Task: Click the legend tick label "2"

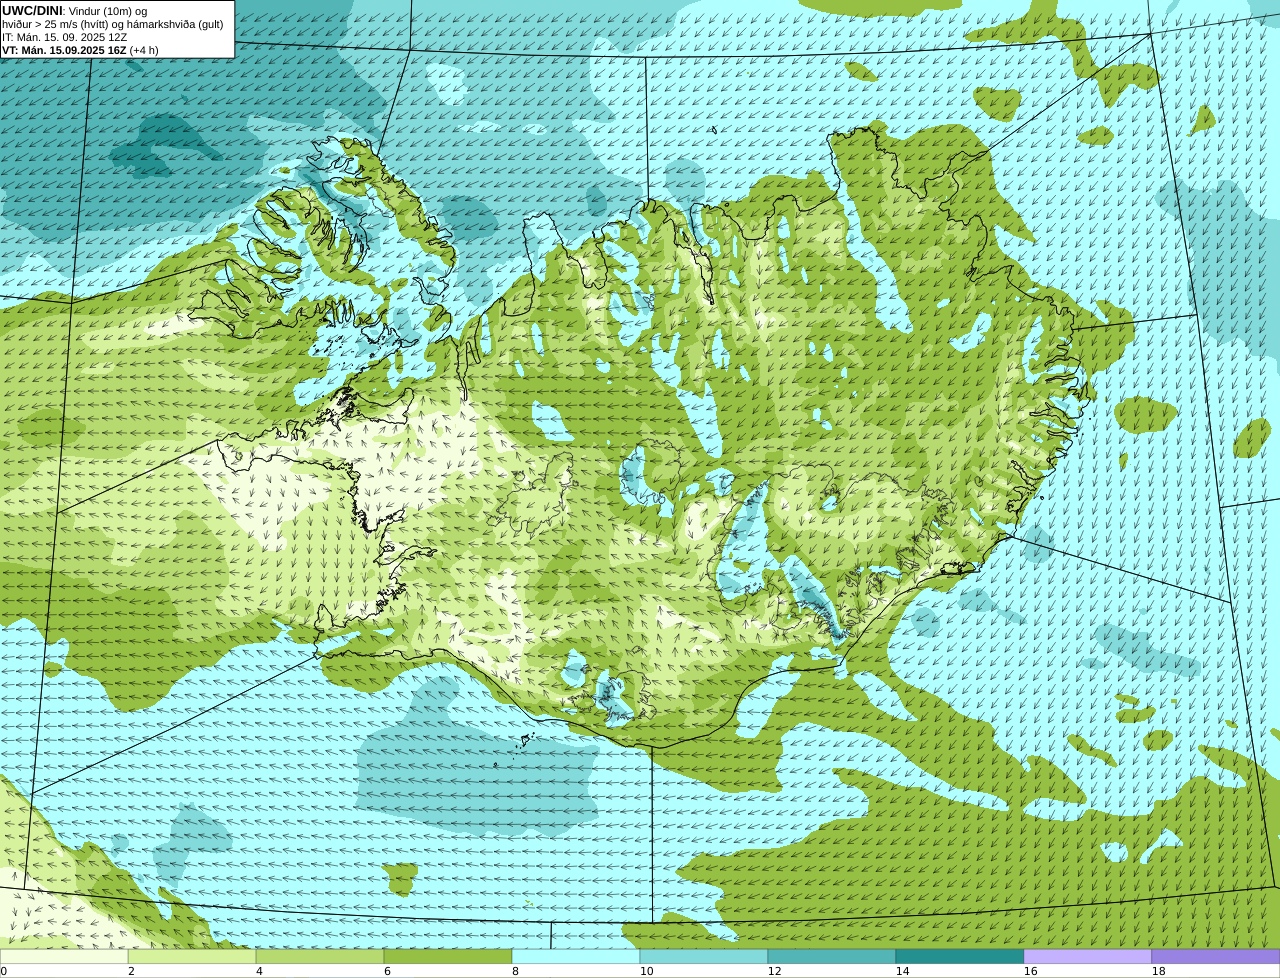Action: tap(131, 971)
